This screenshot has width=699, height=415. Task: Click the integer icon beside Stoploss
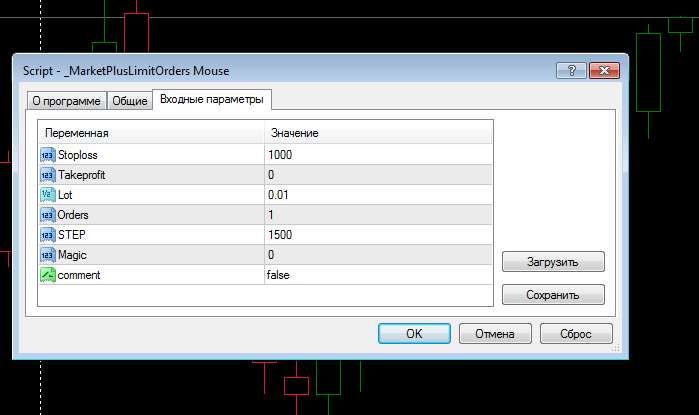point(48,155)
